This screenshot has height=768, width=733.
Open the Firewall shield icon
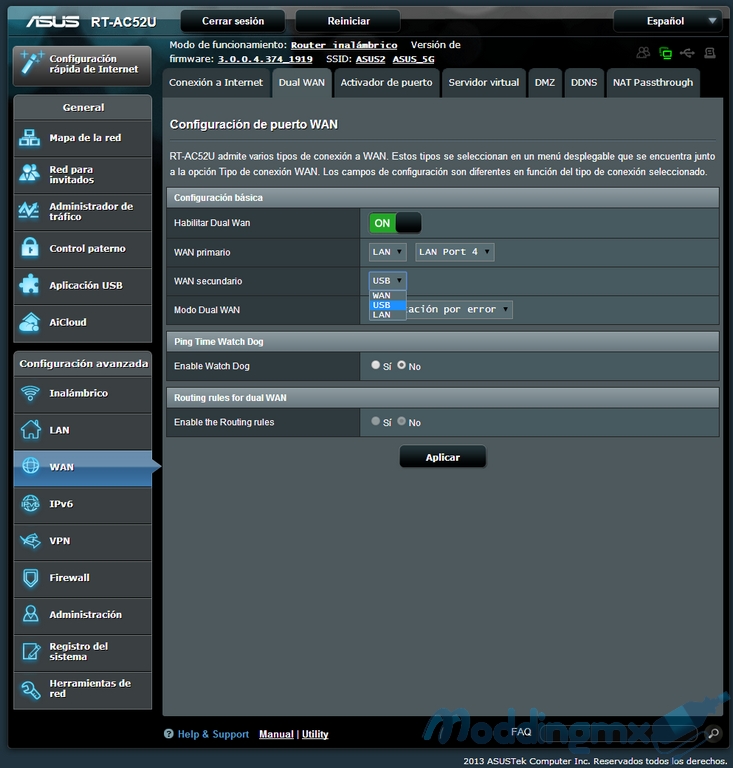30,578
